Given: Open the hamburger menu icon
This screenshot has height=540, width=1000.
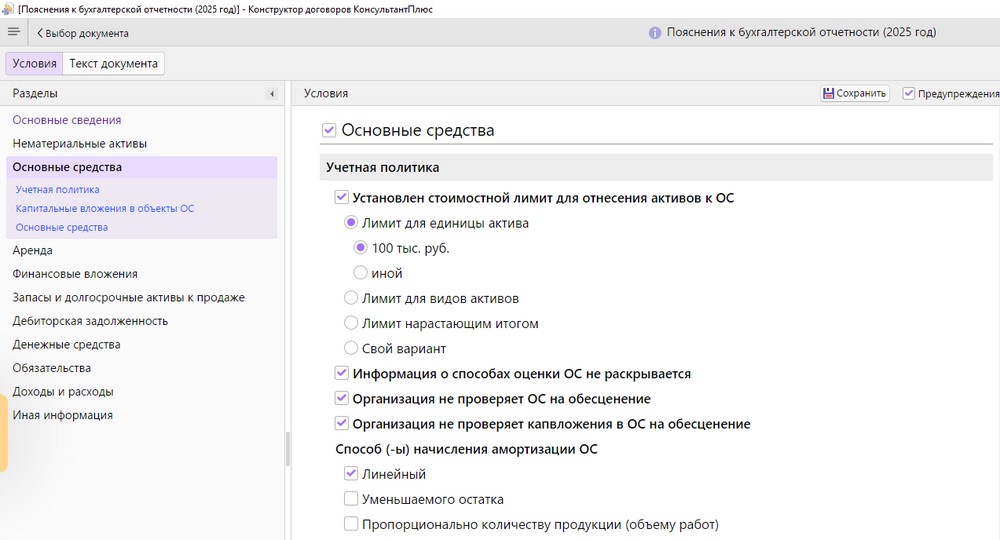Looking at the screenshot, I should click(13, 32).
